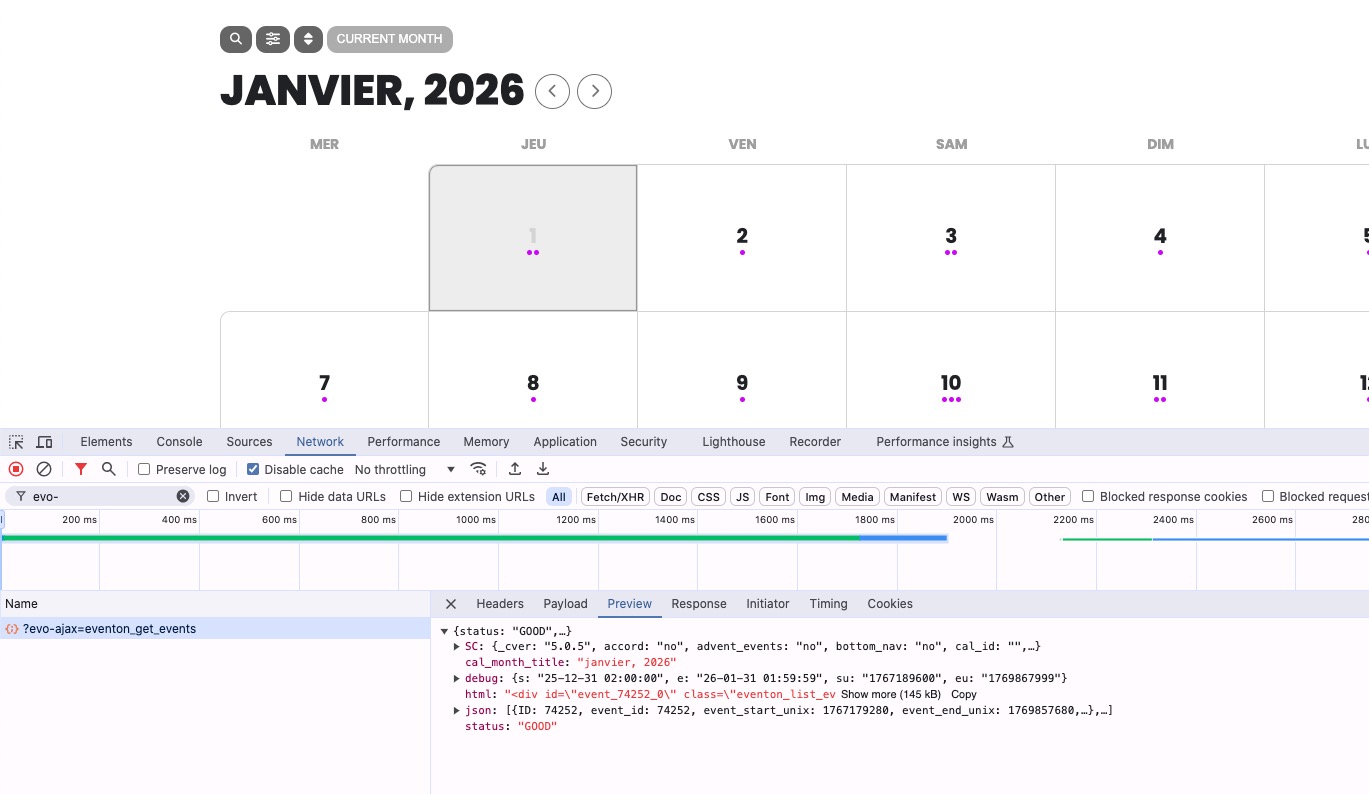The image size is (1369, 794).
Task: Stop recording network log
Action: pos(16,469)
